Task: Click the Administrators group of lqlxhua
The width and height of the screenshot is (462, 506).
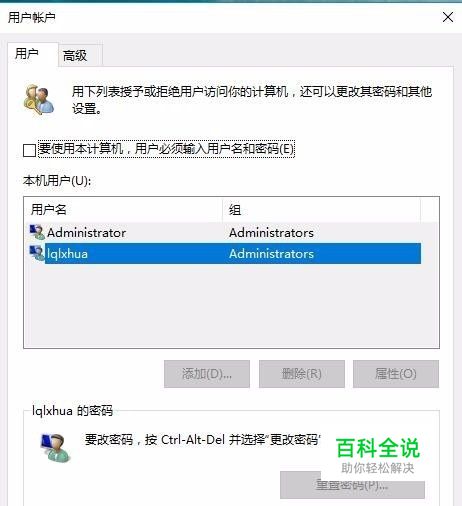Action: tap(271, 254)
